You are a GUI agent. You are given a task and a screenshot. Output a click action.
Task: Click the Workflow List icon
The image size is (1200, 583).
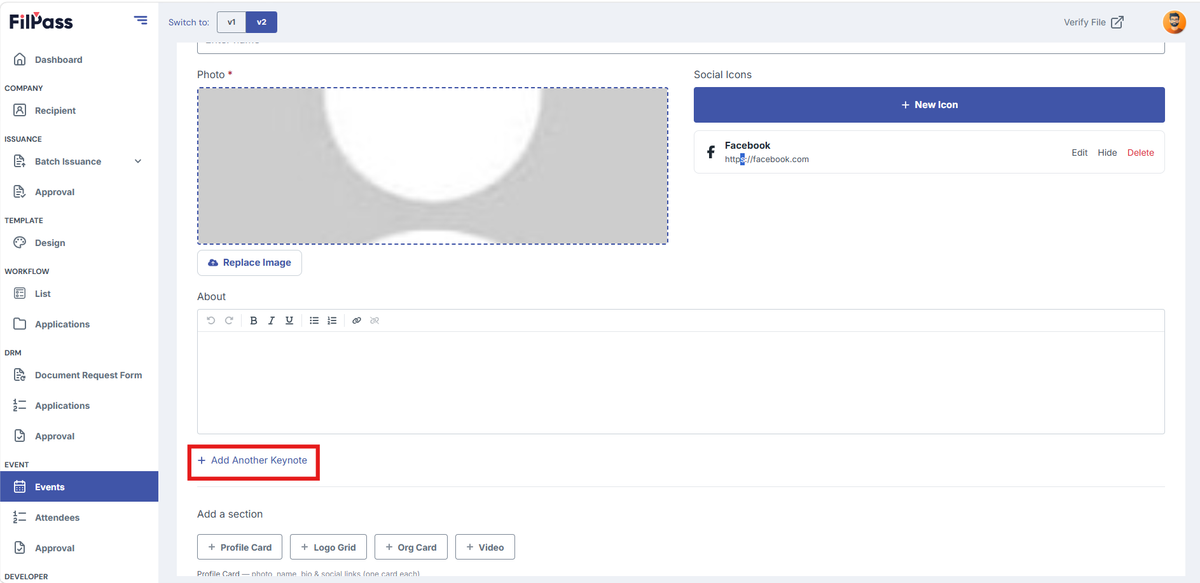tap(20, 294)
